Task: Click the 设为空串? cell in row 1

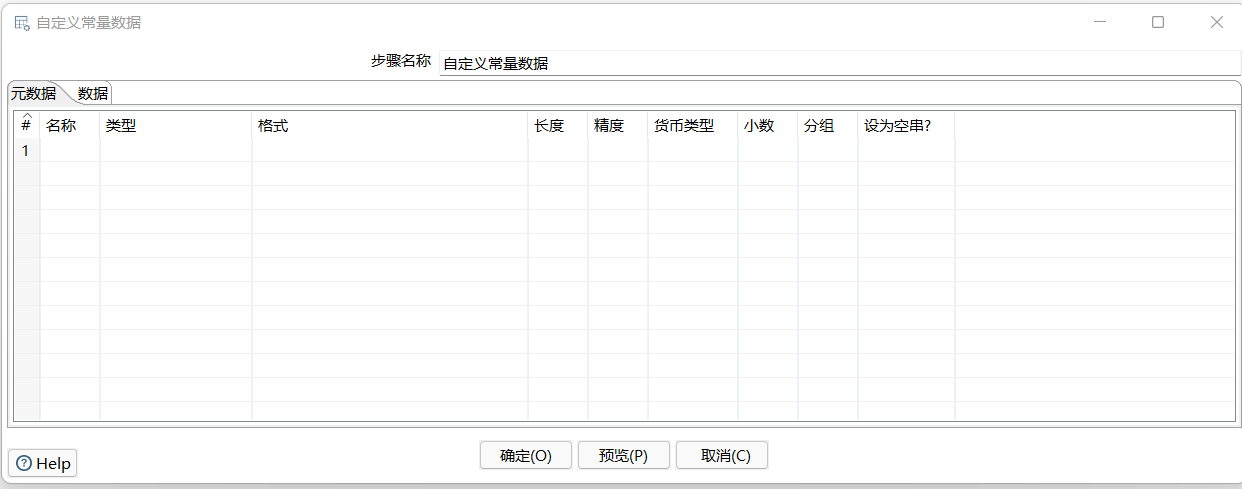Action: [906, 151]
